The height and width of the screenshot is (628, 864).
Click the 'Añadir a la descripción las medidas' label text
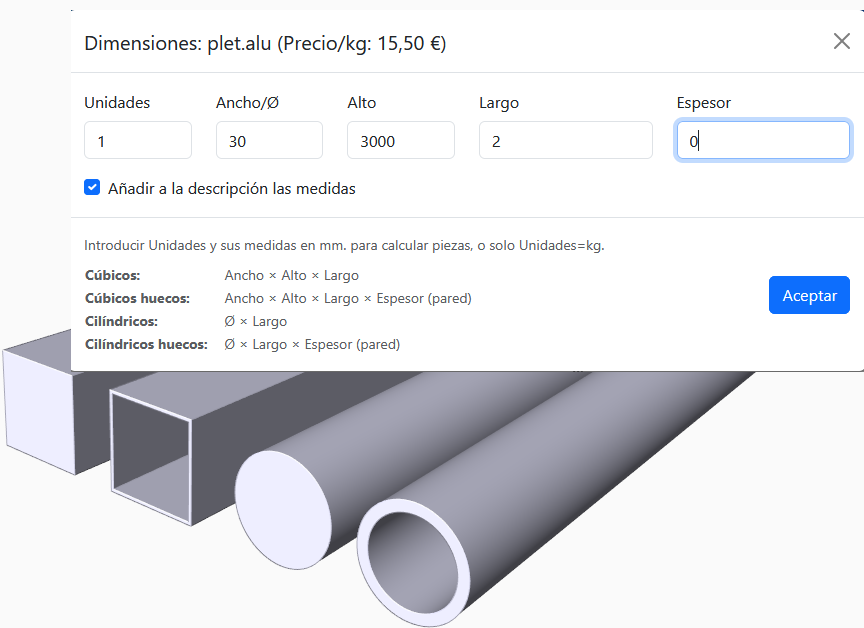[232, 188]
